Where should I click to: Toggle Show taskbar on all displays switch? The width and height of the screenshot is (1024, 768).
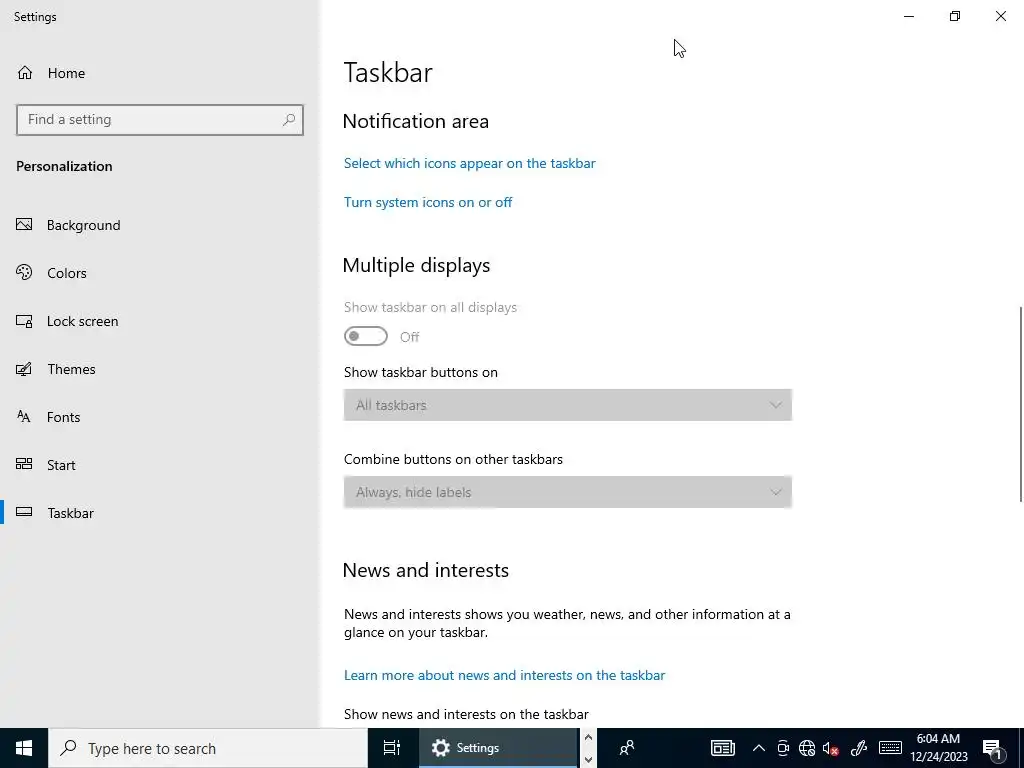(366, 336)
